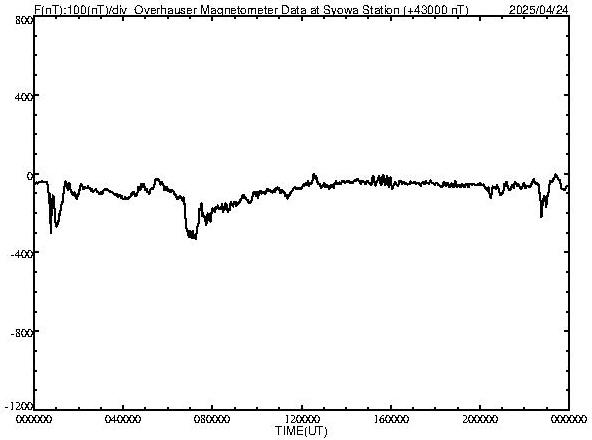
Task: Select the 200000 time tick label
Action: [480, 419]
